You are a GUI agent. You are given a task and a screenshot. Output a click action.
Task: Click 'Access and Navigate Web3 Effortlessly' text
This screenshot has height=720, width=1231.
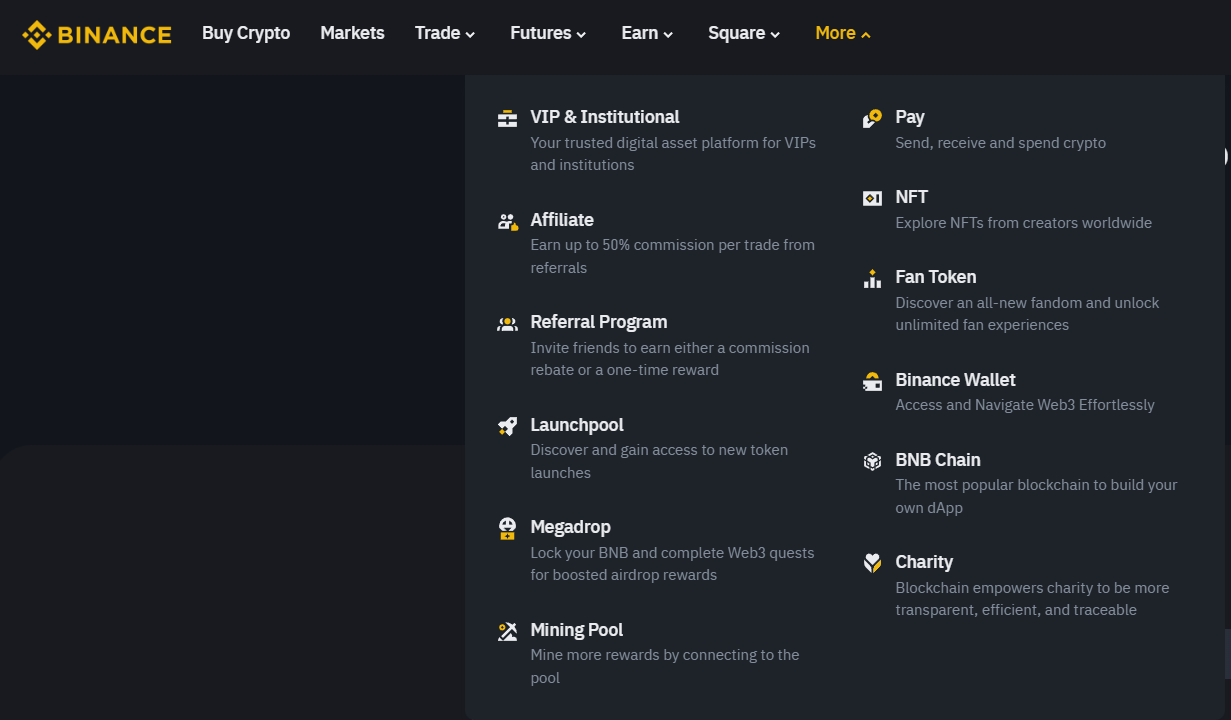point(1025,405)
